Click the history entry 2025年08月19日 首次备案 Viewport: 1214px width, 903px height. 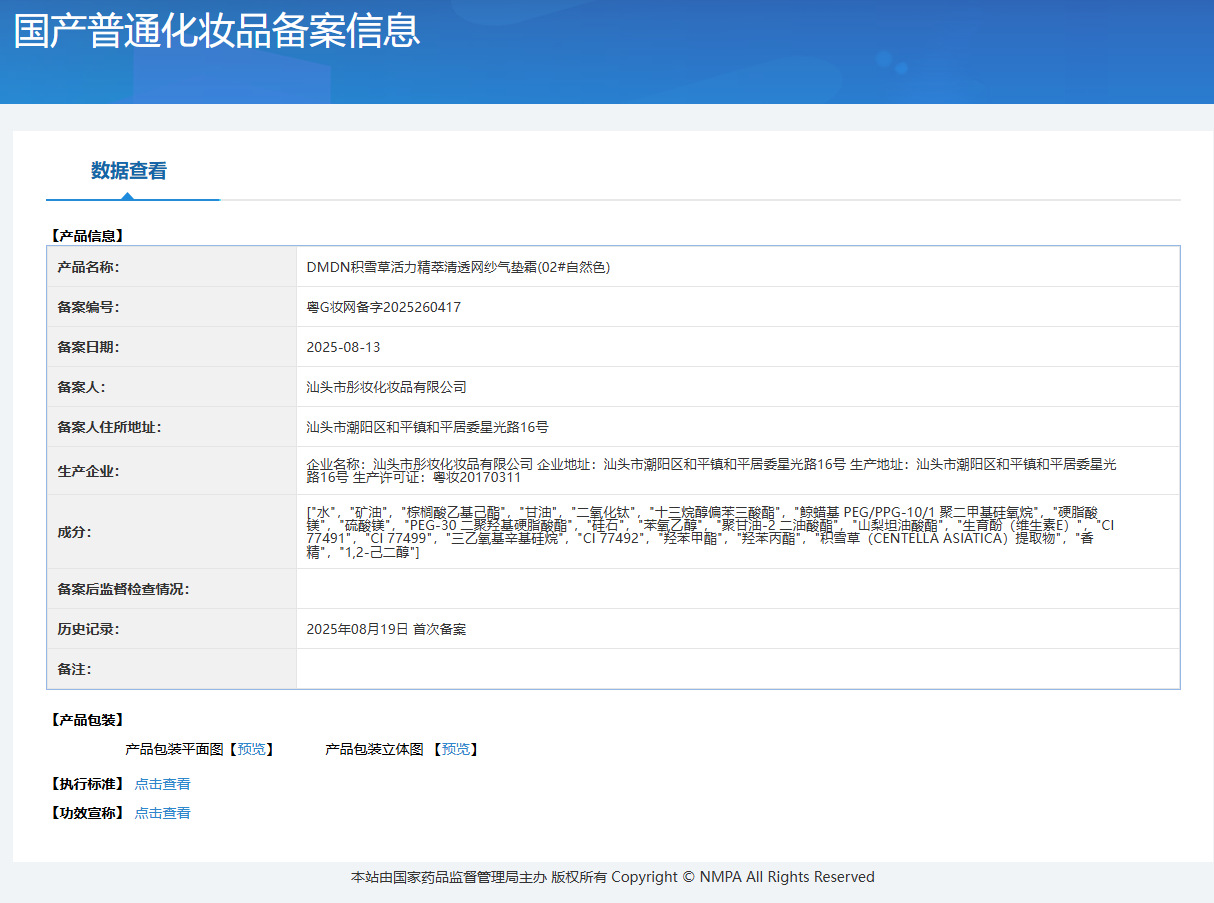(x=386, y=629)
